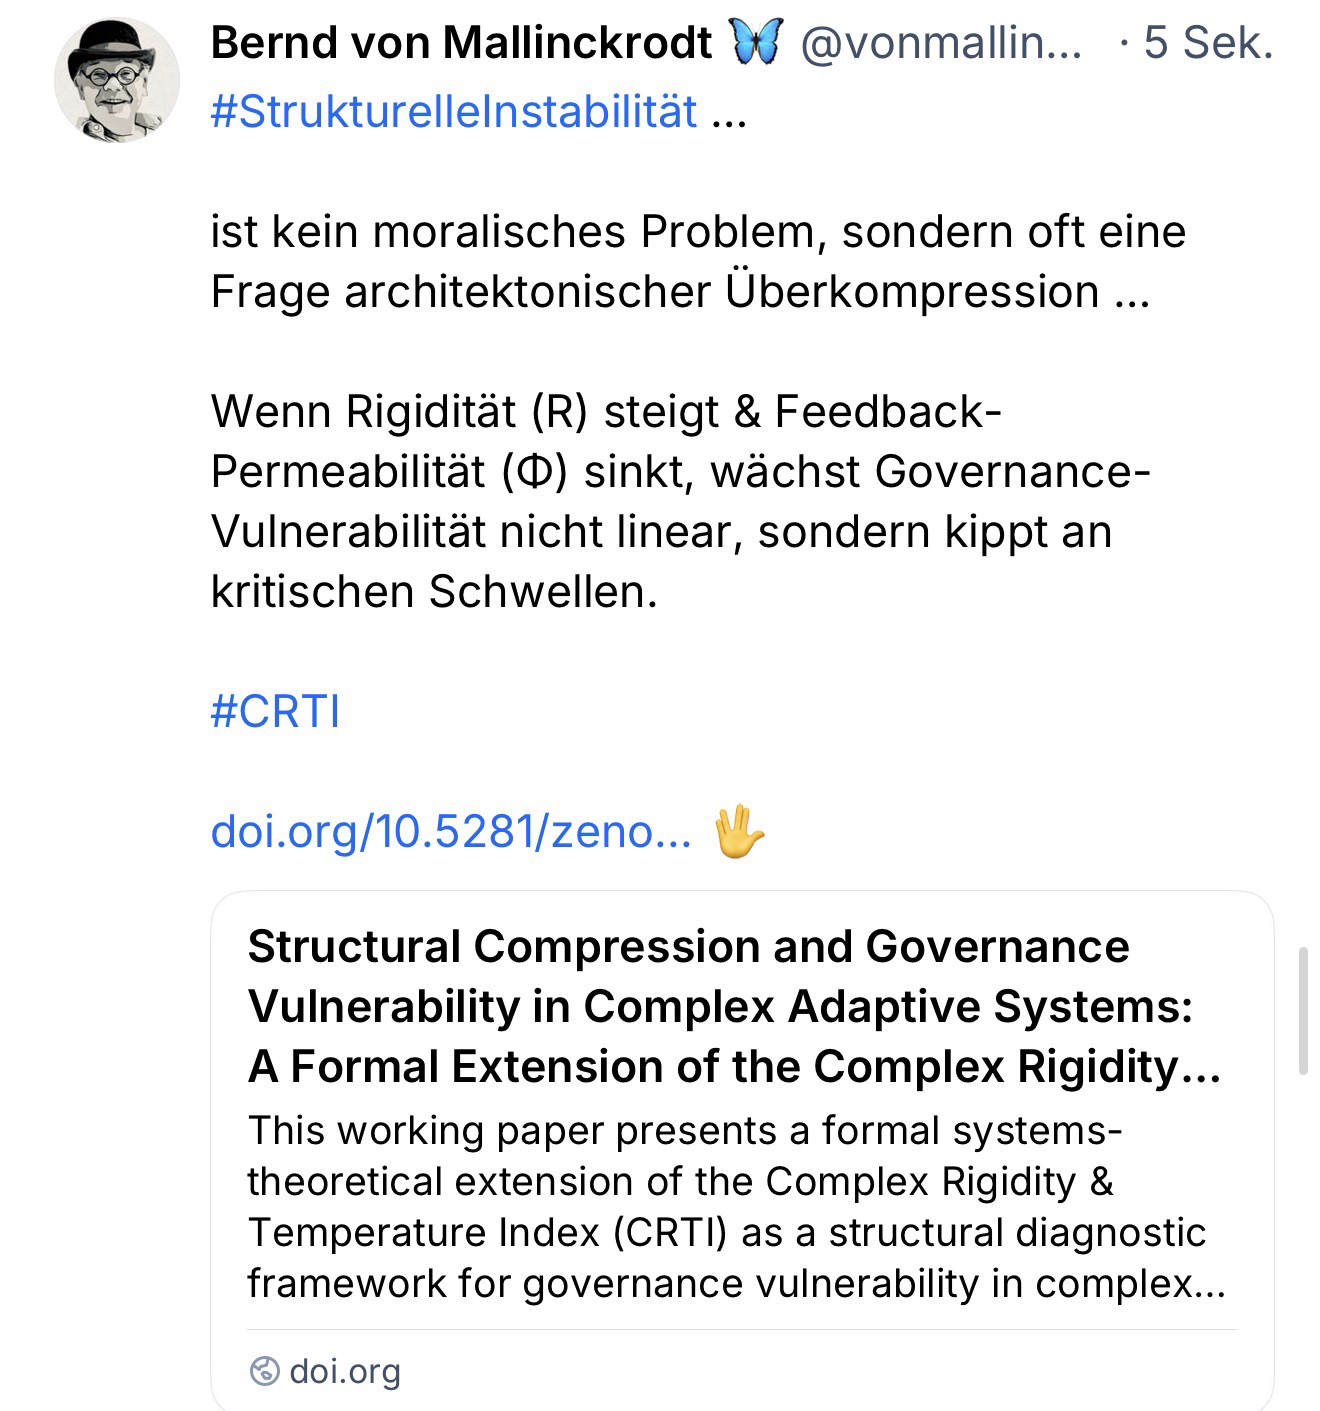Click the @vonmallin... handle
The height and width of the screenshot is (1411, 1320).
click(x=941, y=43)
